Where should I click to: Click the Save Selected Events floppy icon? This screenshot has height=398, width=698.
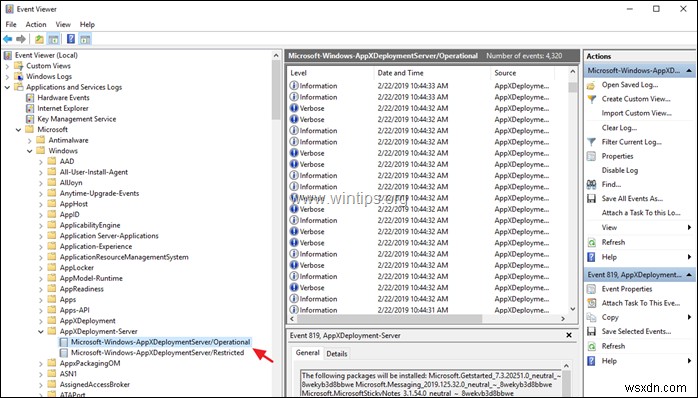point(591,332)
